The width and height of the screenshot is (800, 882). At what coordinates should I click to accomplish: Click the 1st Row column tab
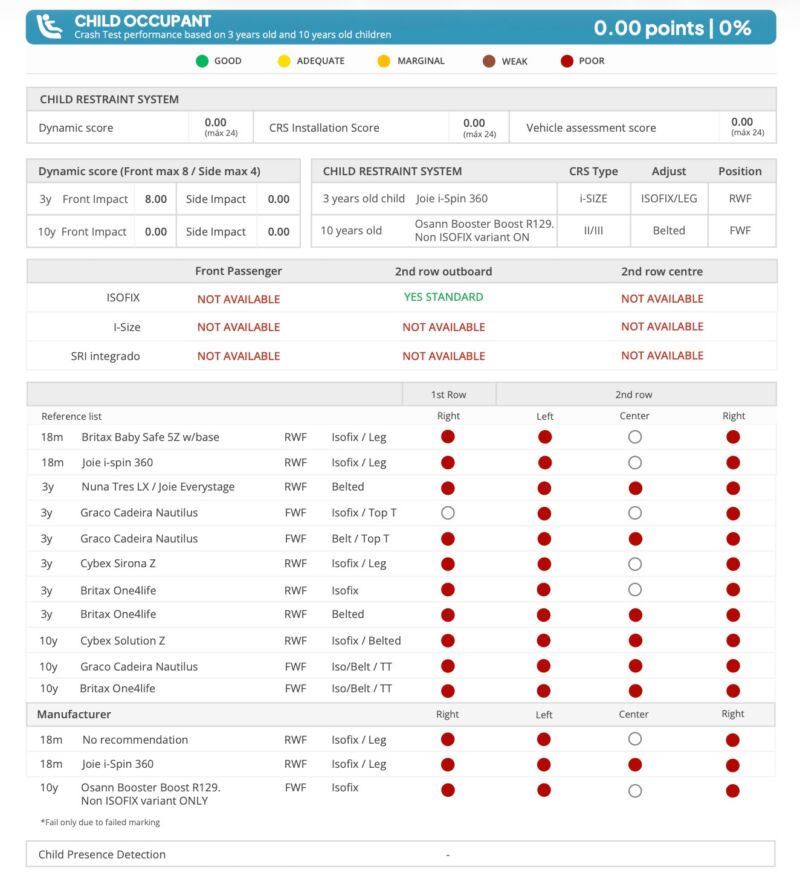(x=449, y=394)
